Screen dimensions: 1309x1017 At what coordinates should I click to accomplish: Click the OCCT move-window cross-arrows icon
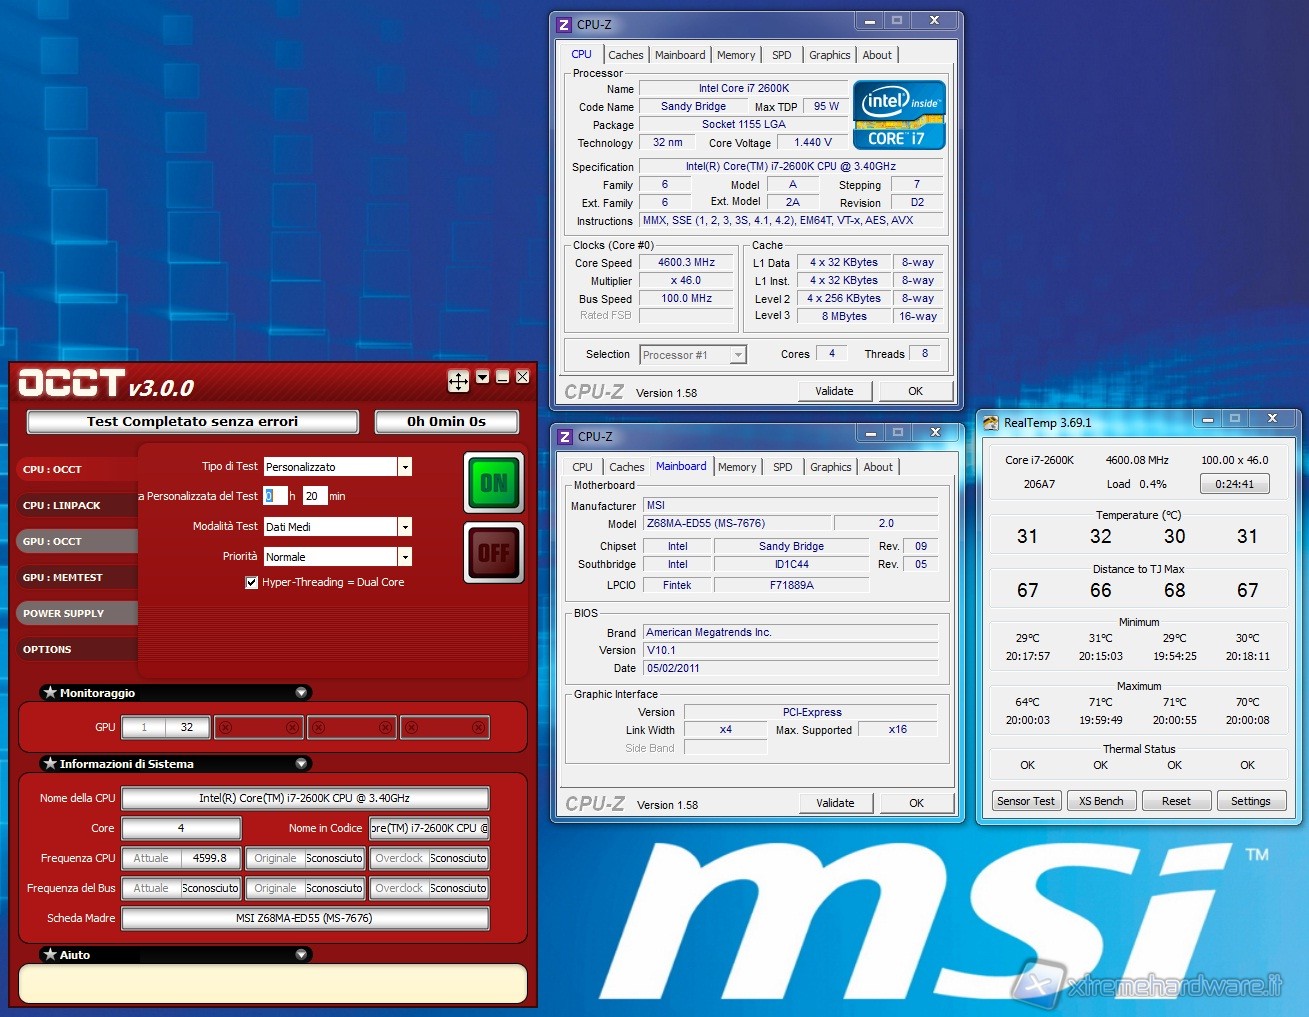(x=458, y=381)
